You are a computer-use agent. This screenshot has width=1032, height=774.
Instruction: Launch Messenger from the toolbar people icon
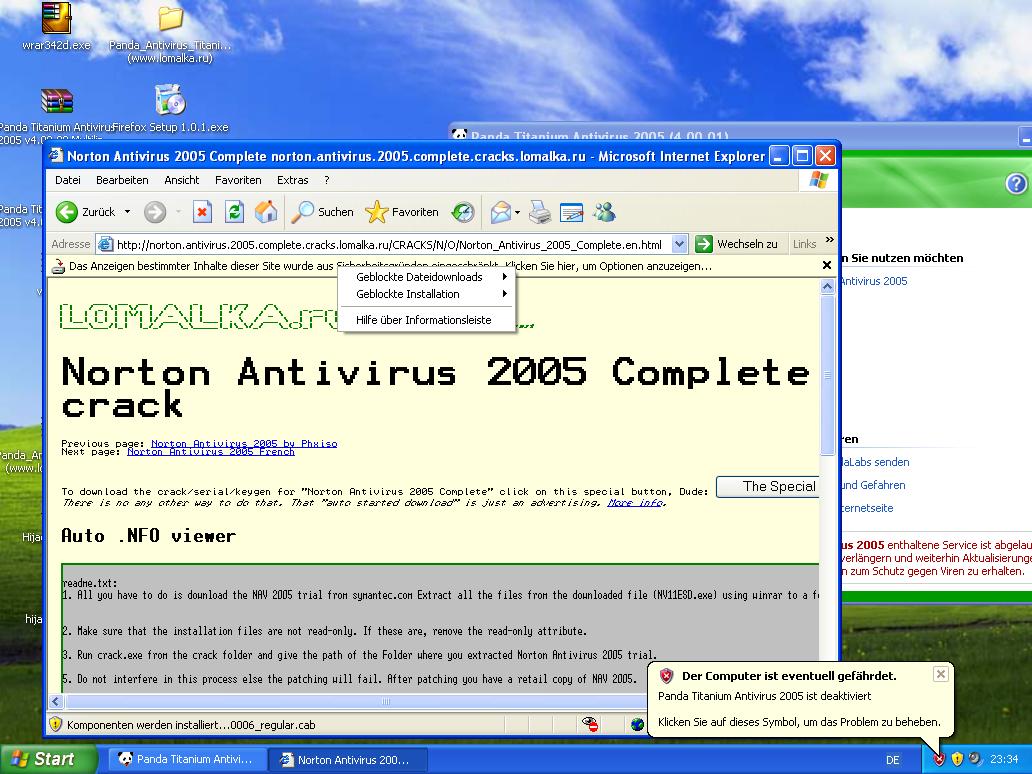coord(604,212)
